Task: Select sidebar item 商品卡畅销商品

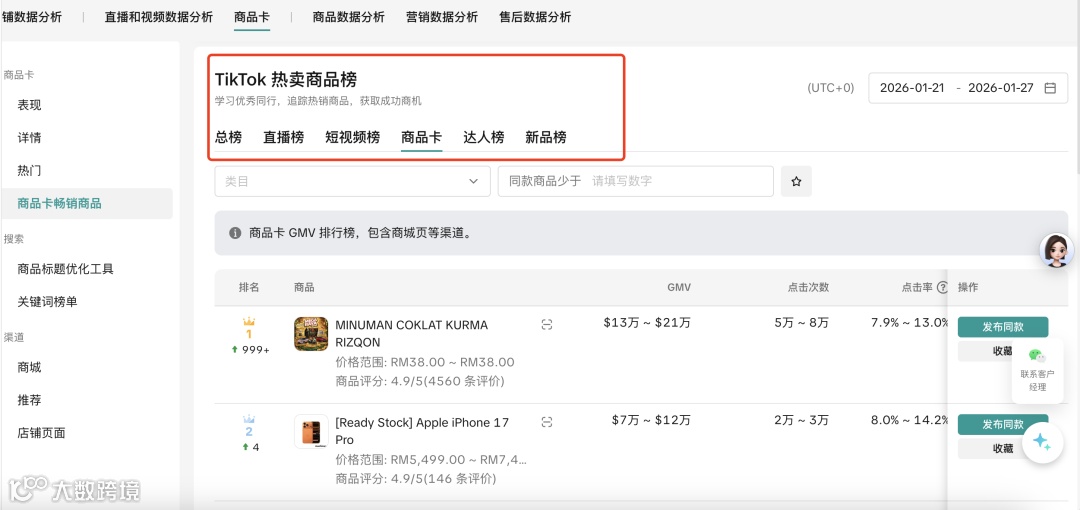Action: 87,203
